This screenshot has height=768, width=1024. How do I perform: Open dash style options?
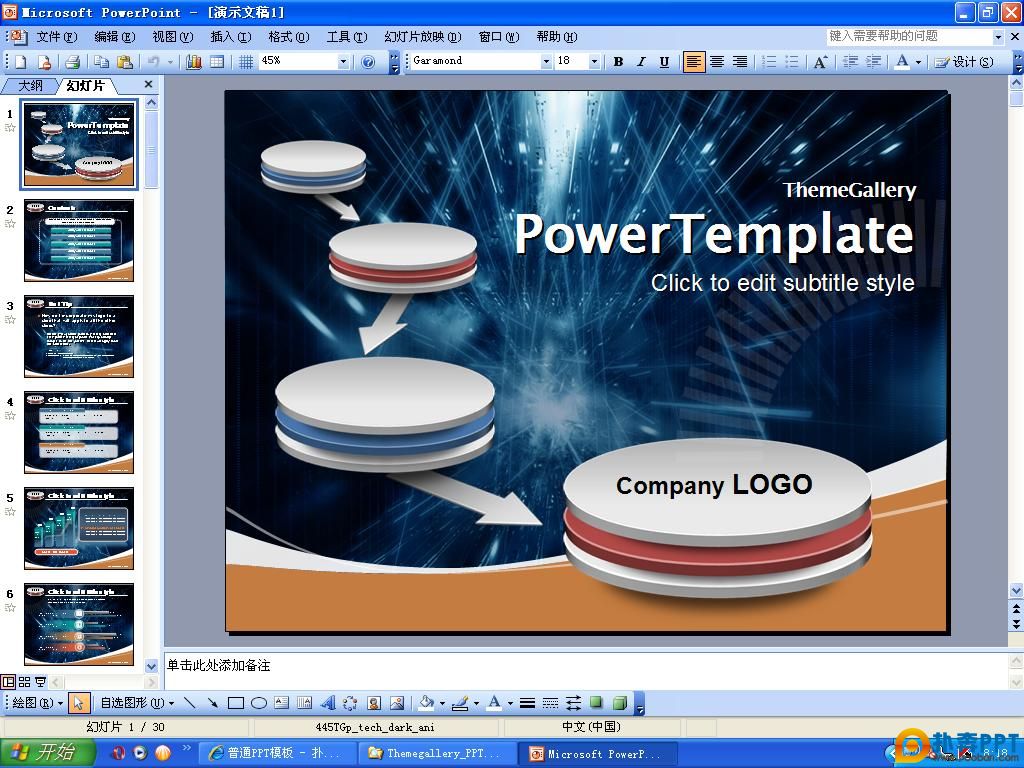click(551, 703)
